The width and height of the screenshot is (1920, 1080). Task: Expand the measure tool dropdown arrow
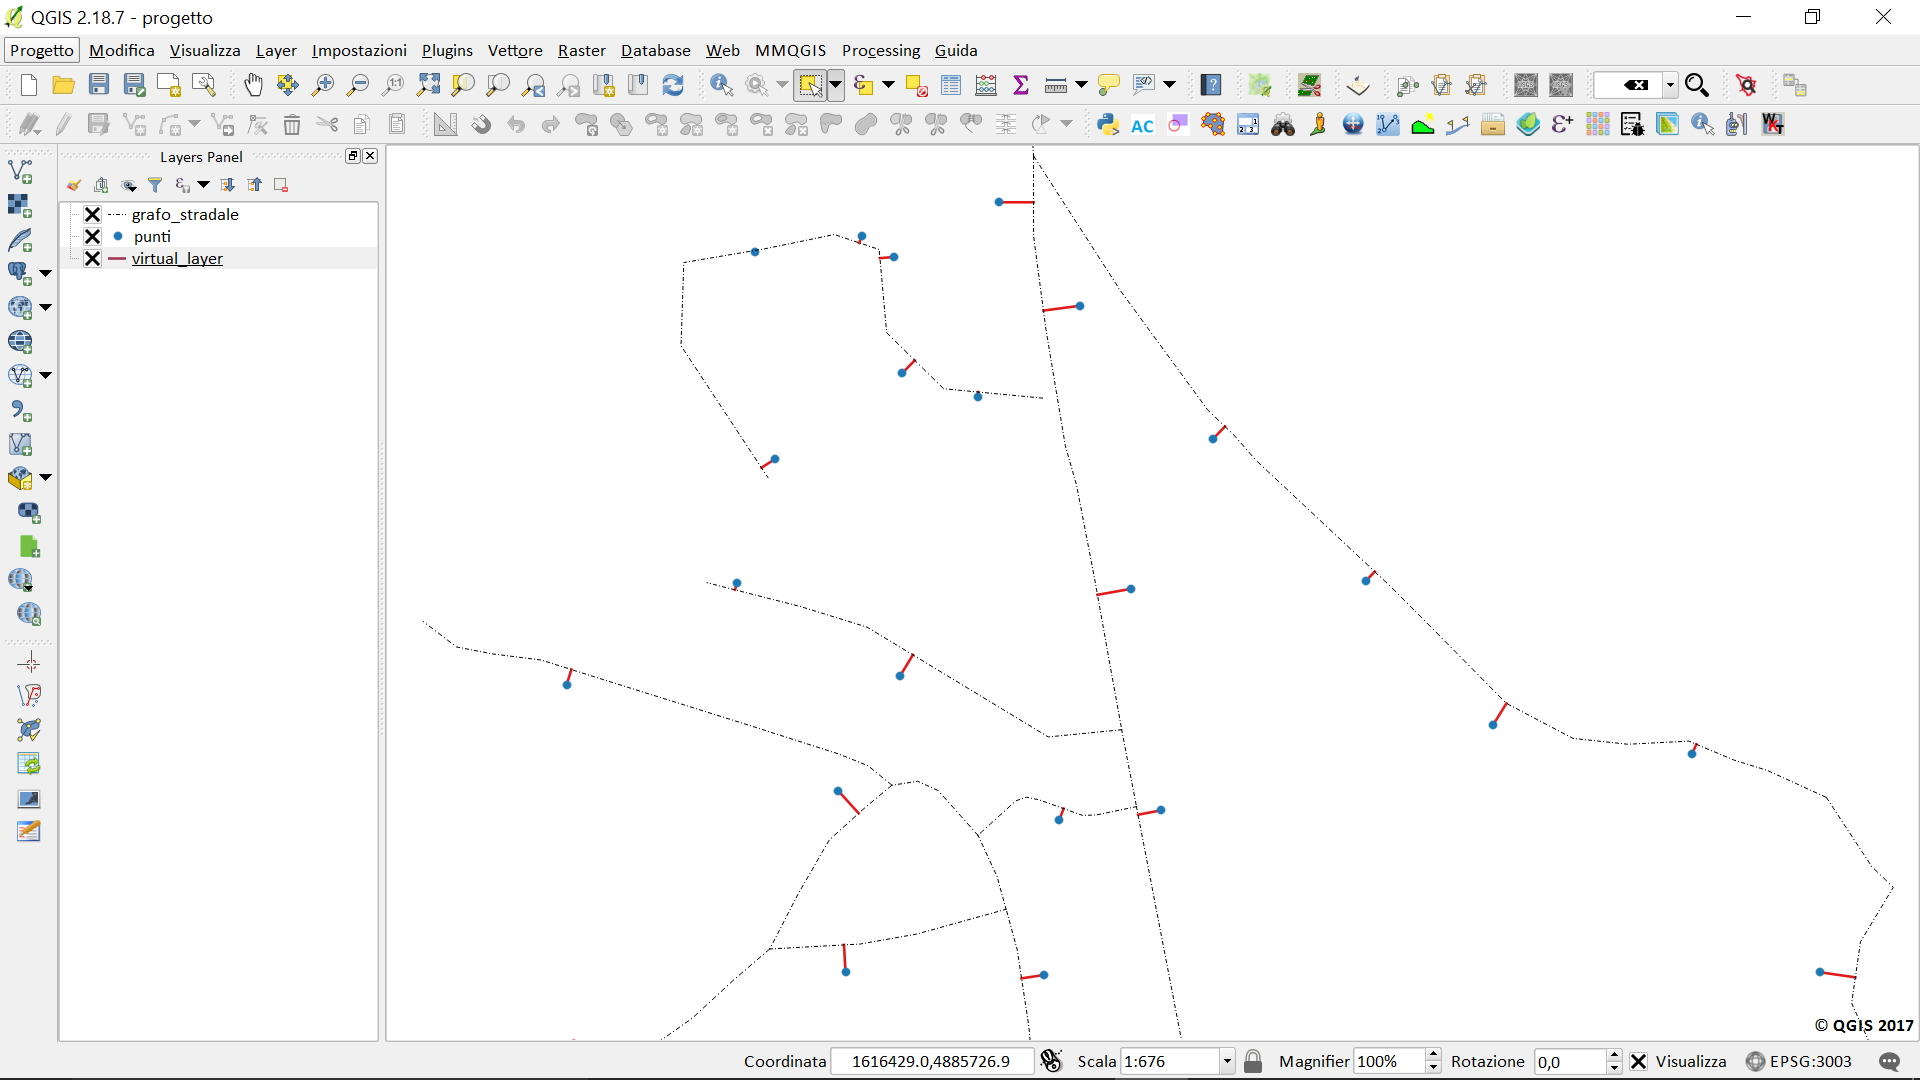coord(1081,86)
